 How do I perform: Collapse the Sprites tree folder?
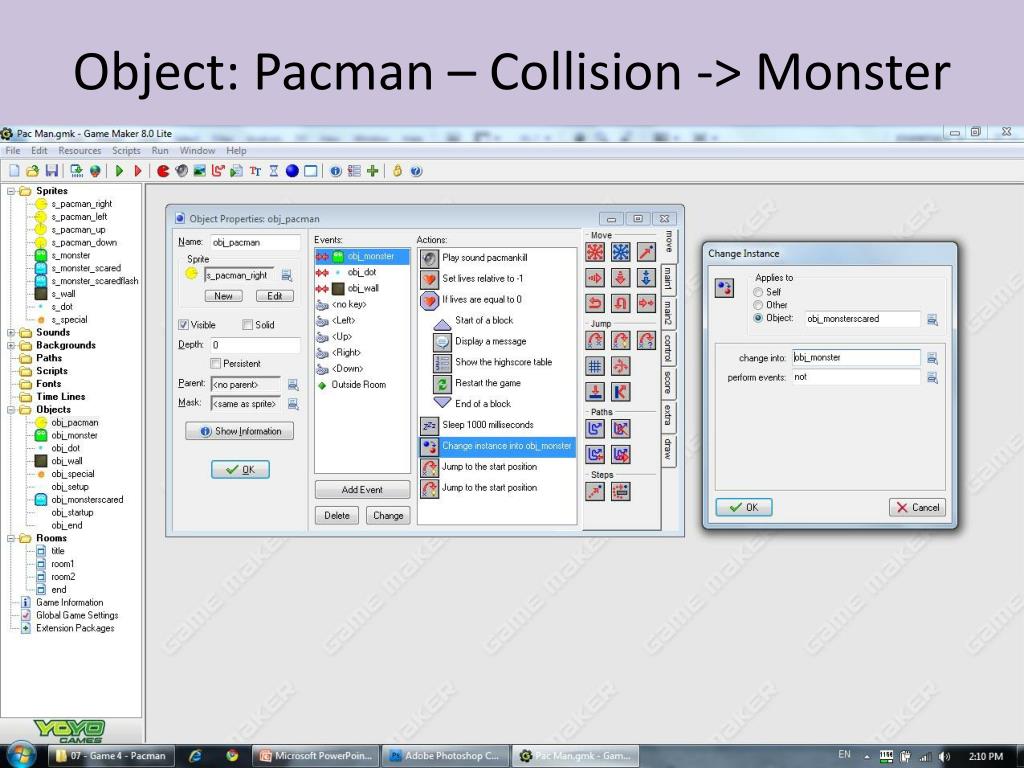(x=11, y=191)
